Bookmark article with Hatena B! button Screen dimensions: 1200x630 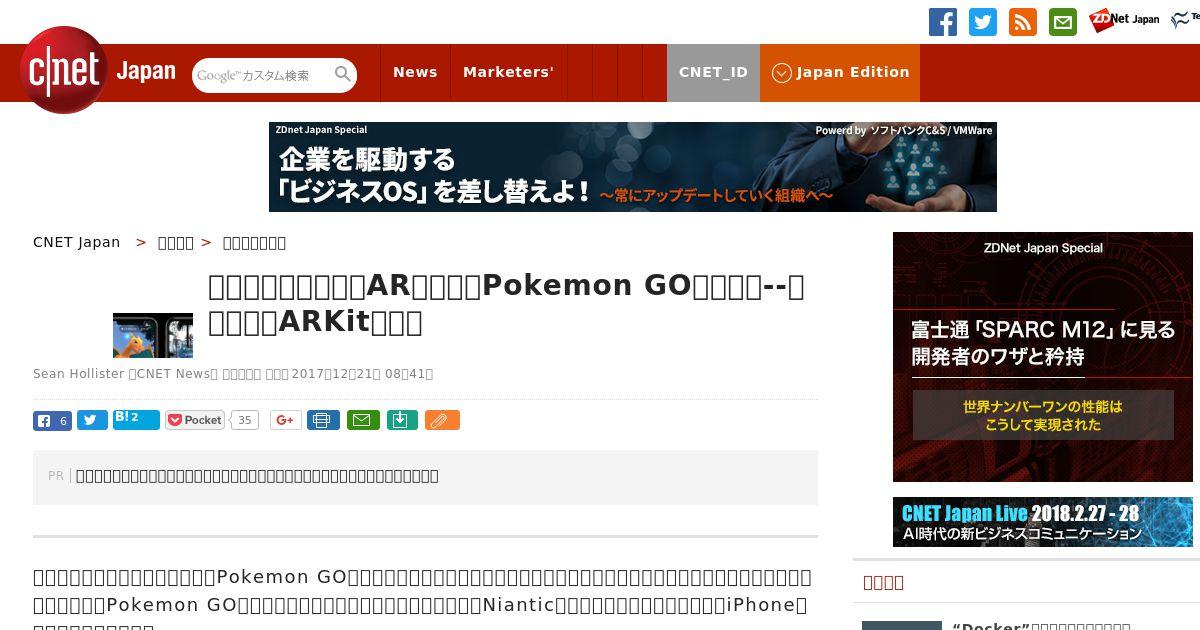click(136, 420)
